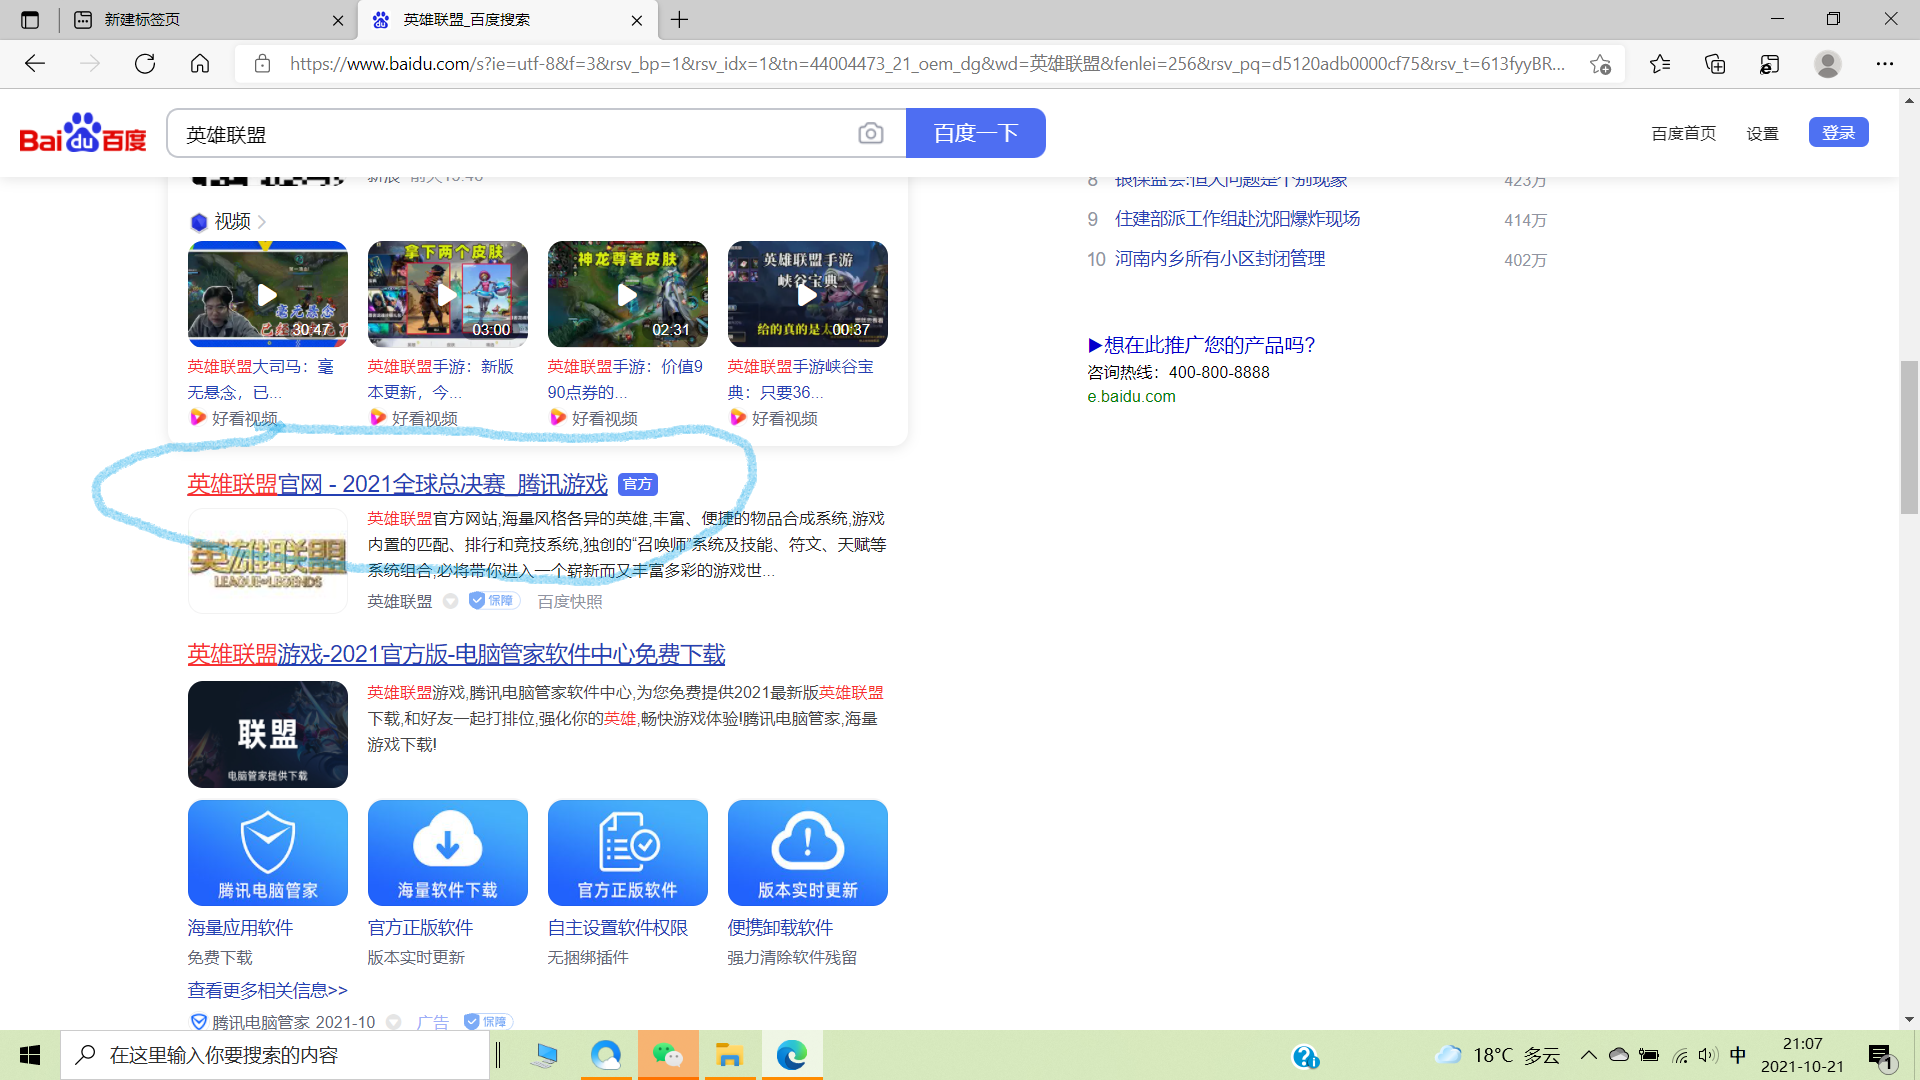Open the Windows Start menu
This screenshot has height=1080, width=1920.
pos(30,1055)
